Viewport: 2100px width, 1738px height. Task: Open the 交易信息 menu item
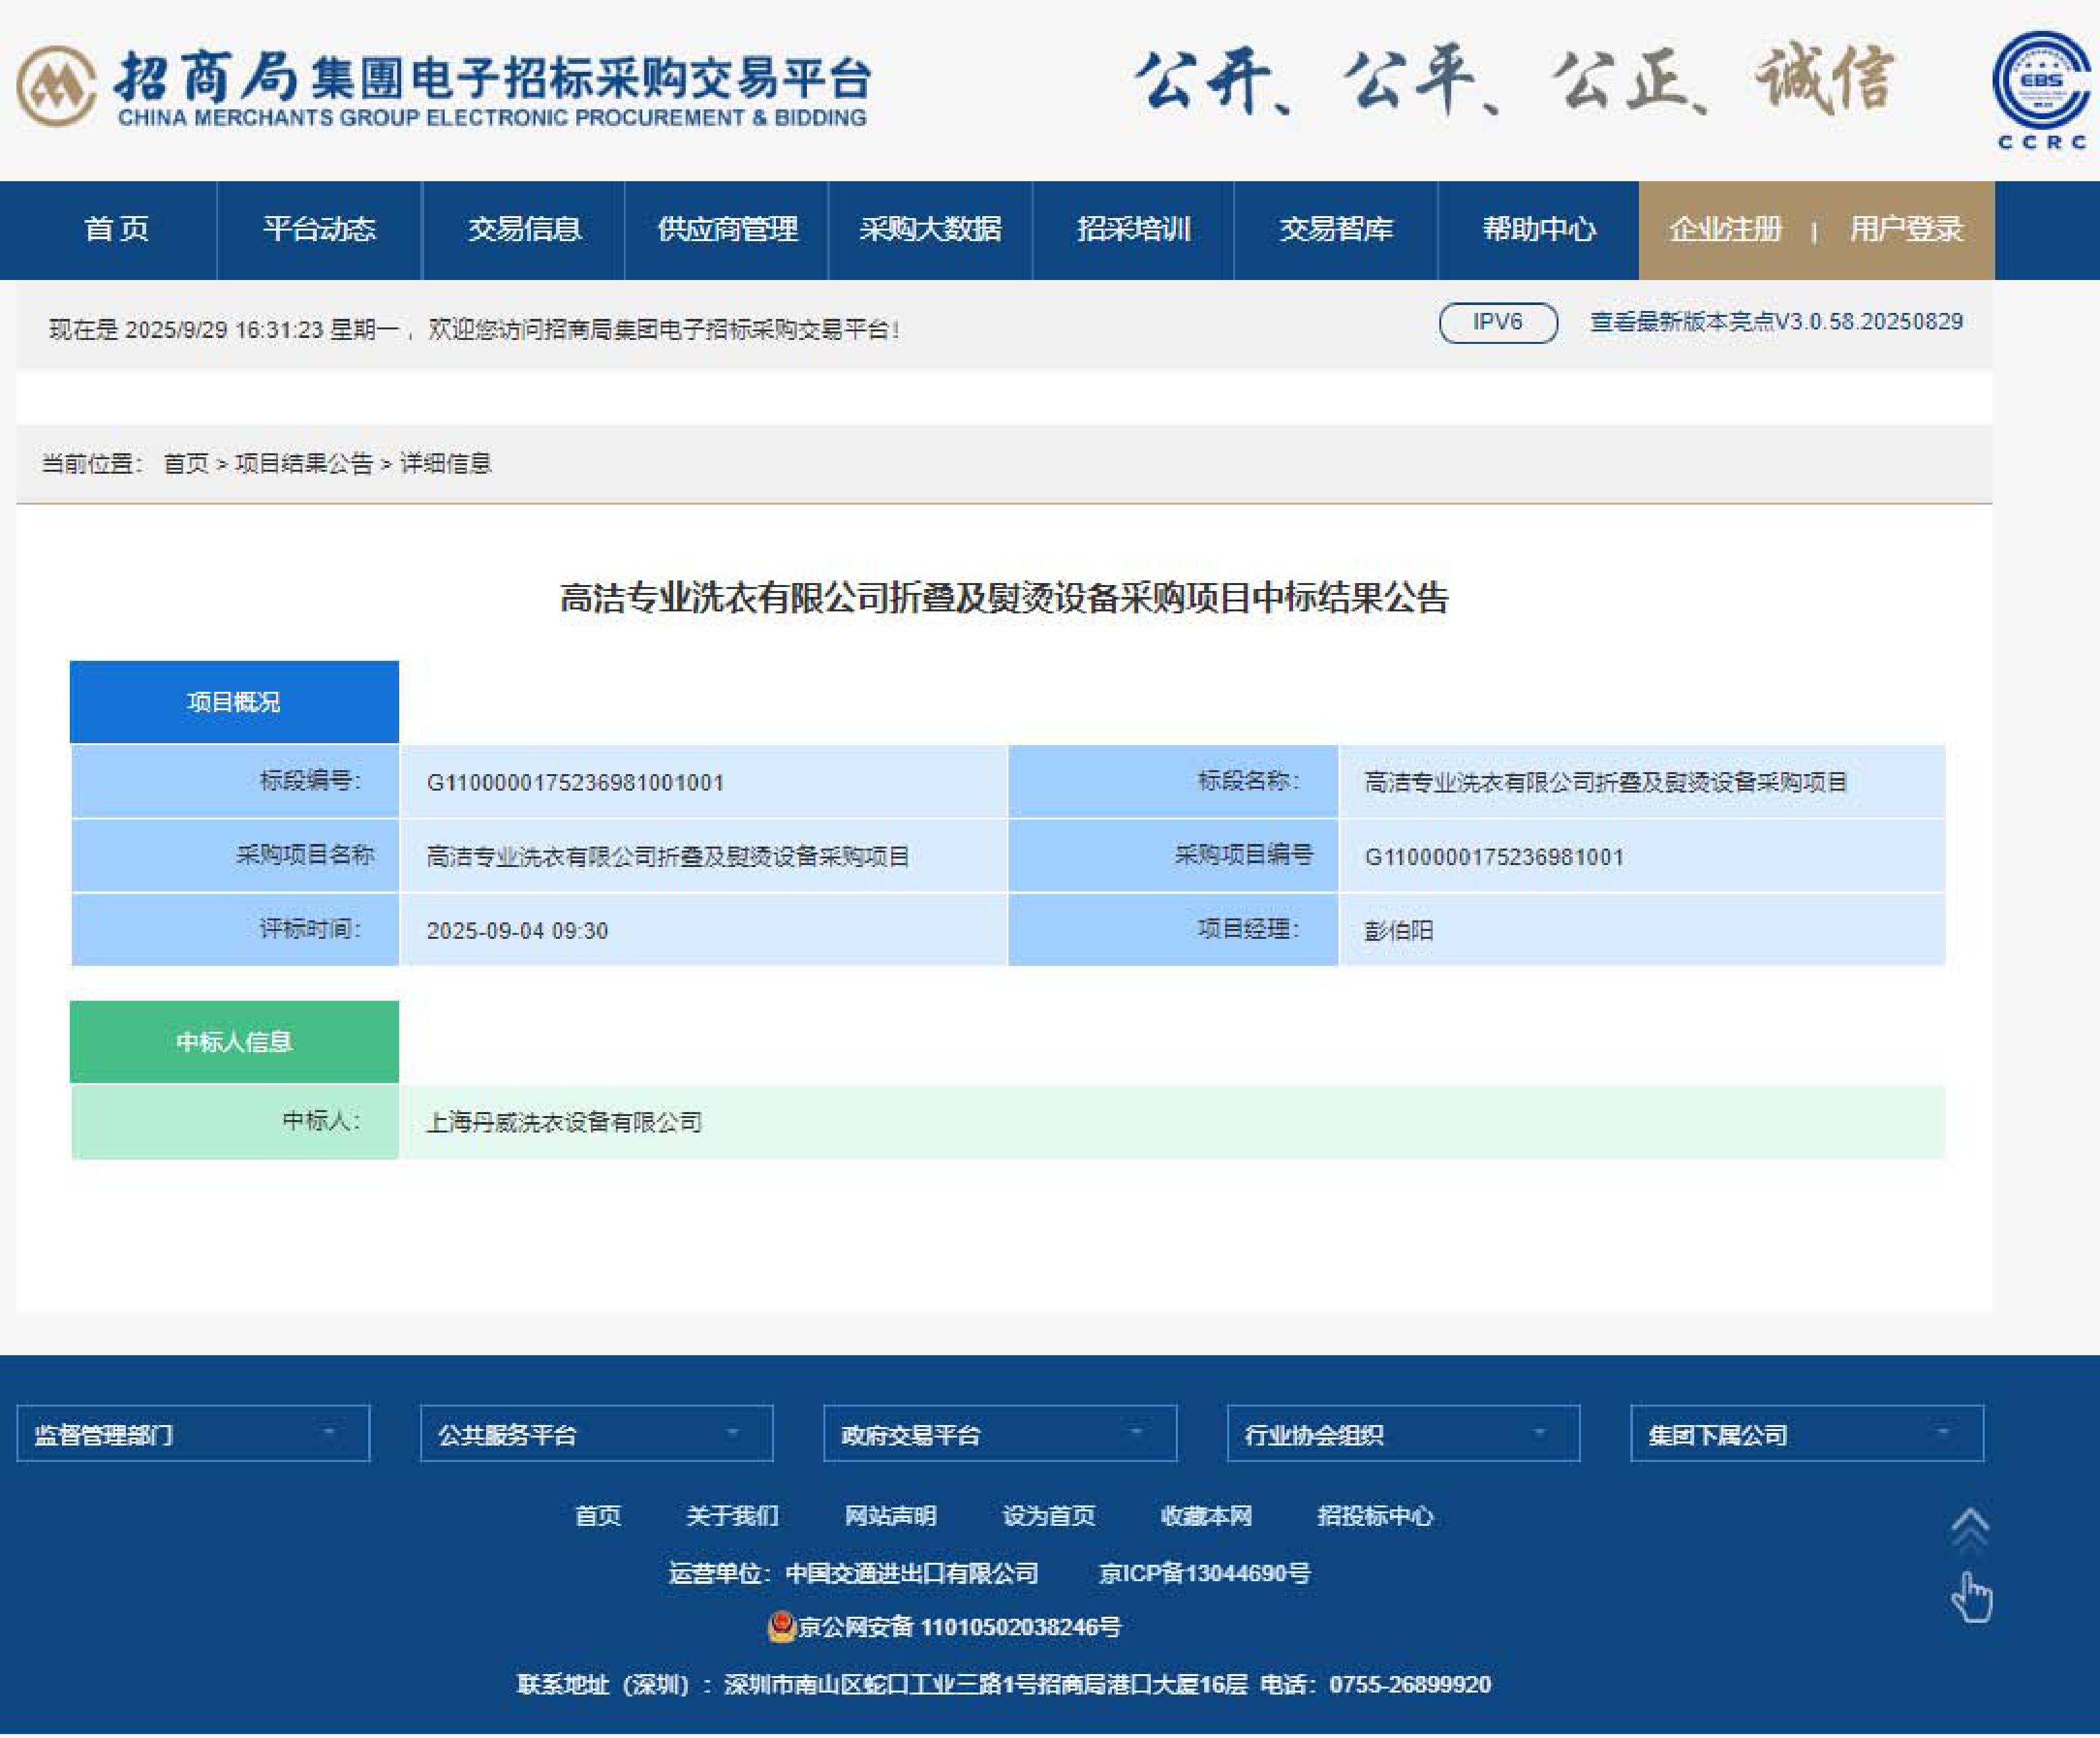coord(524,230)
